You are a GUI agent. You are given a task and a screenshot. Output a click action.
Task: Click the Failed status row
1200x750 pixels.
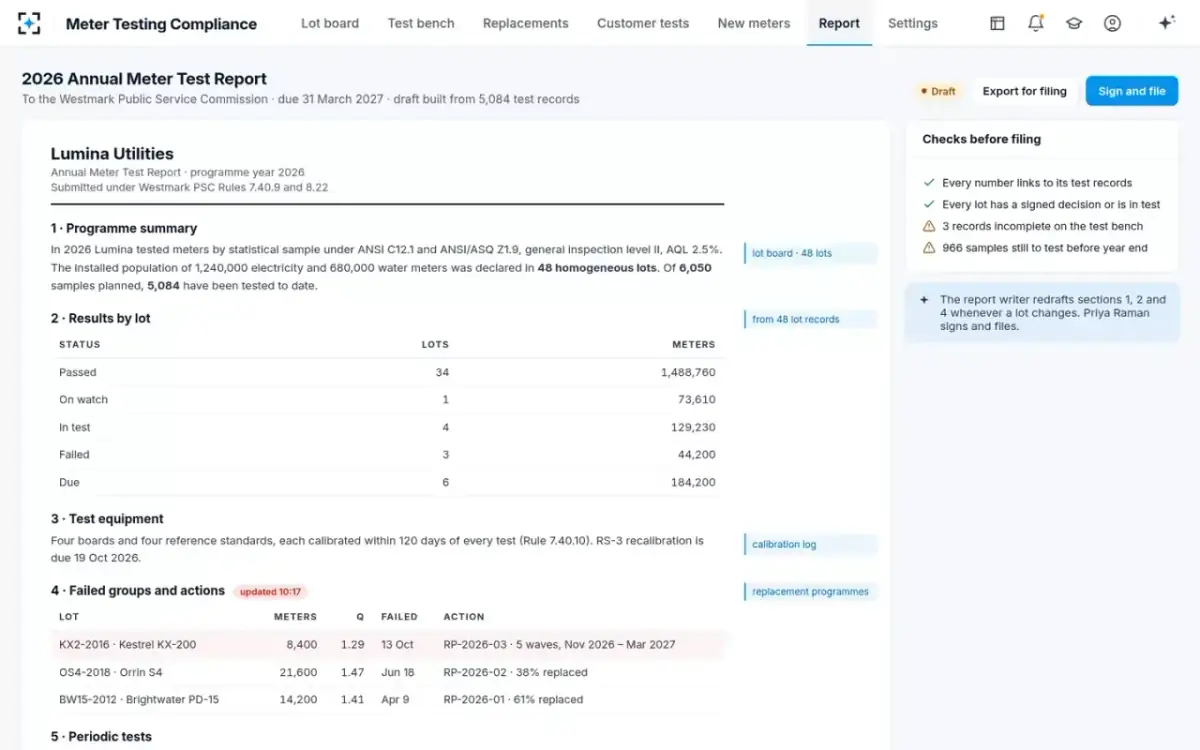click(388, 454)
